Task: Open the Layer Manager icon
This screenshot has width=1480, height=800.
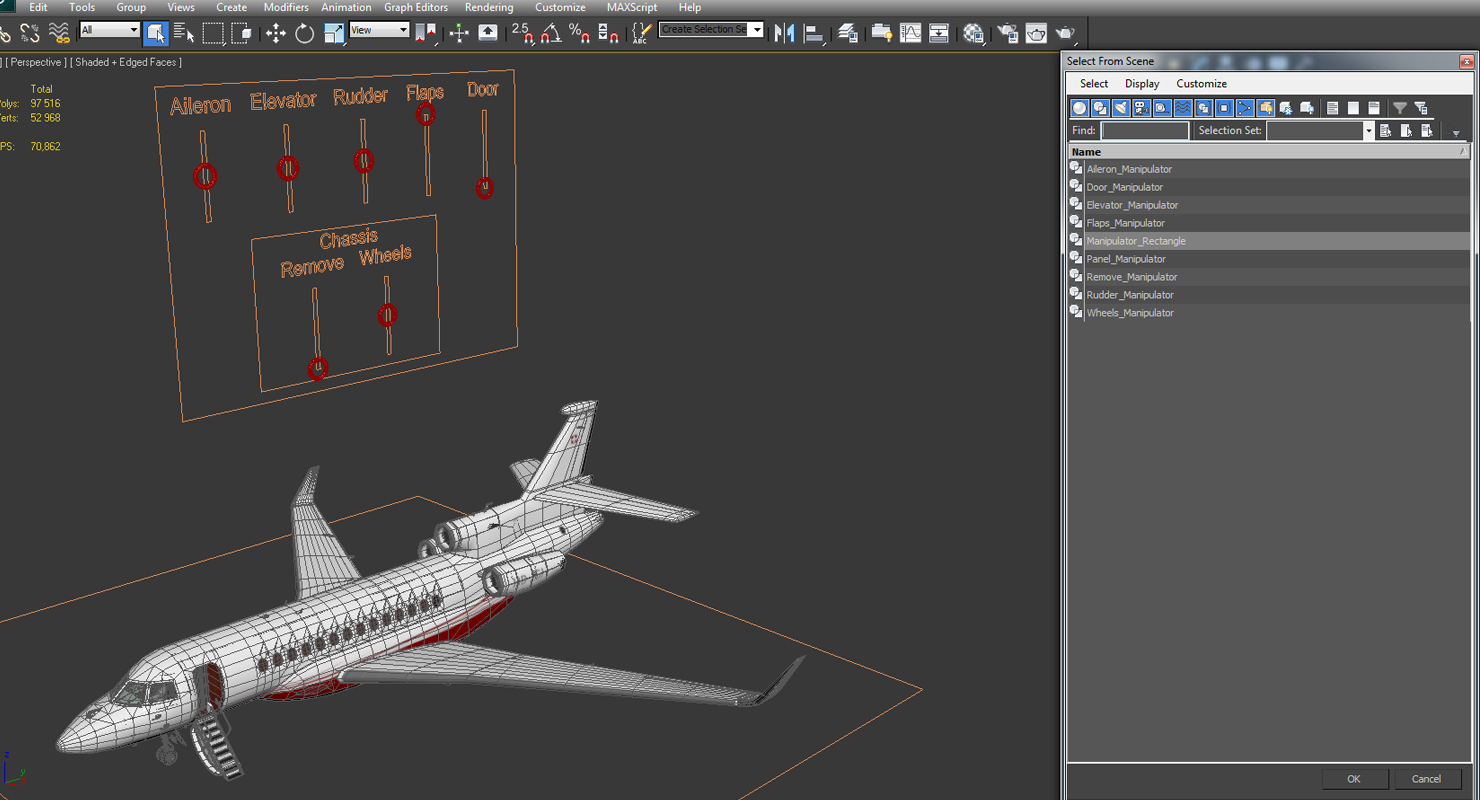Action: [848, 33]
